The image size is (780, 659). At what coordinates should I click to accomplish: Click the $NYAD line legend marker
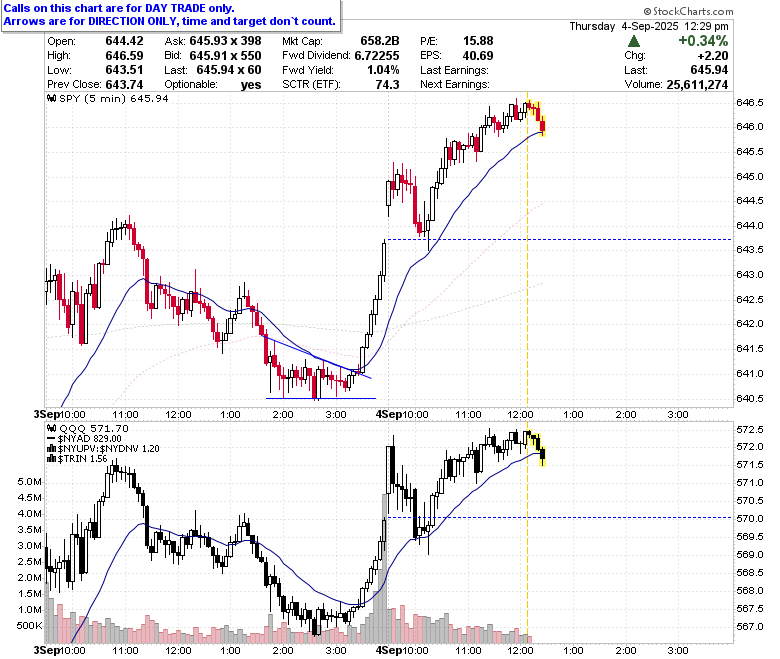pos(51,439)
